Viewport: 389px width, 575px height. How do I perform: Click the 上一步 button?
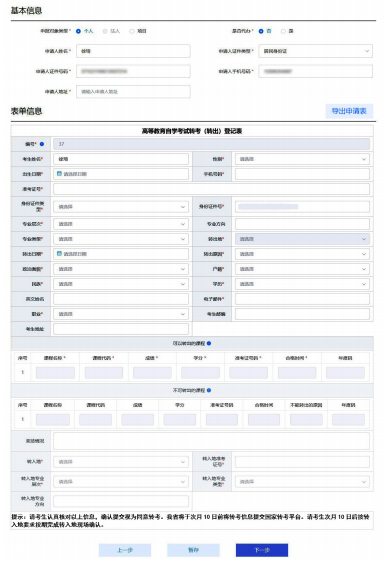(x=125, y=550)
